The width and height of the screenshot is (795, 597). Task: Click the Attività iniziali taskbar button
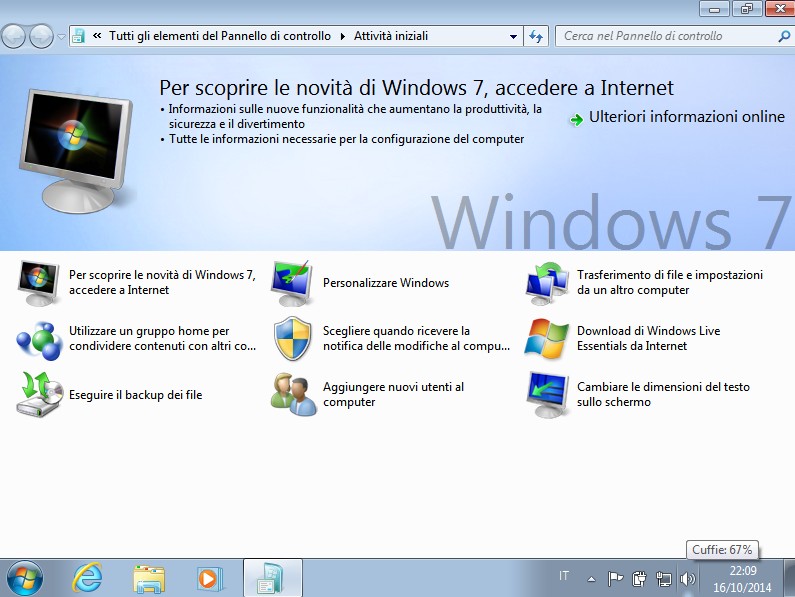click(273, 578)
